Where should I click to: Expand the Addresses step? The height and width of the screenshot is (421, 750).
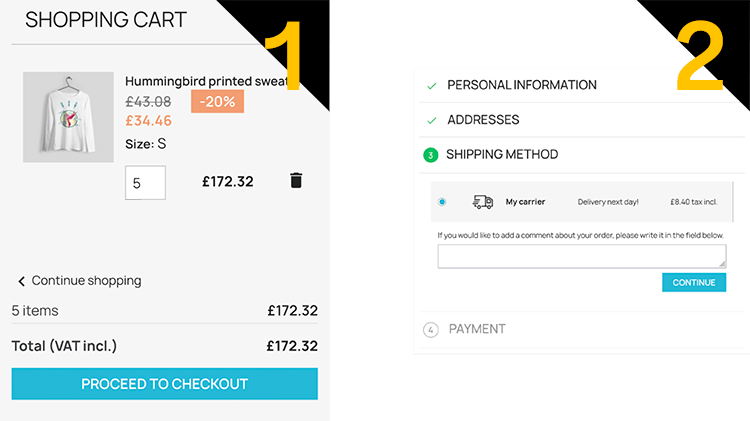click(483, 120)
